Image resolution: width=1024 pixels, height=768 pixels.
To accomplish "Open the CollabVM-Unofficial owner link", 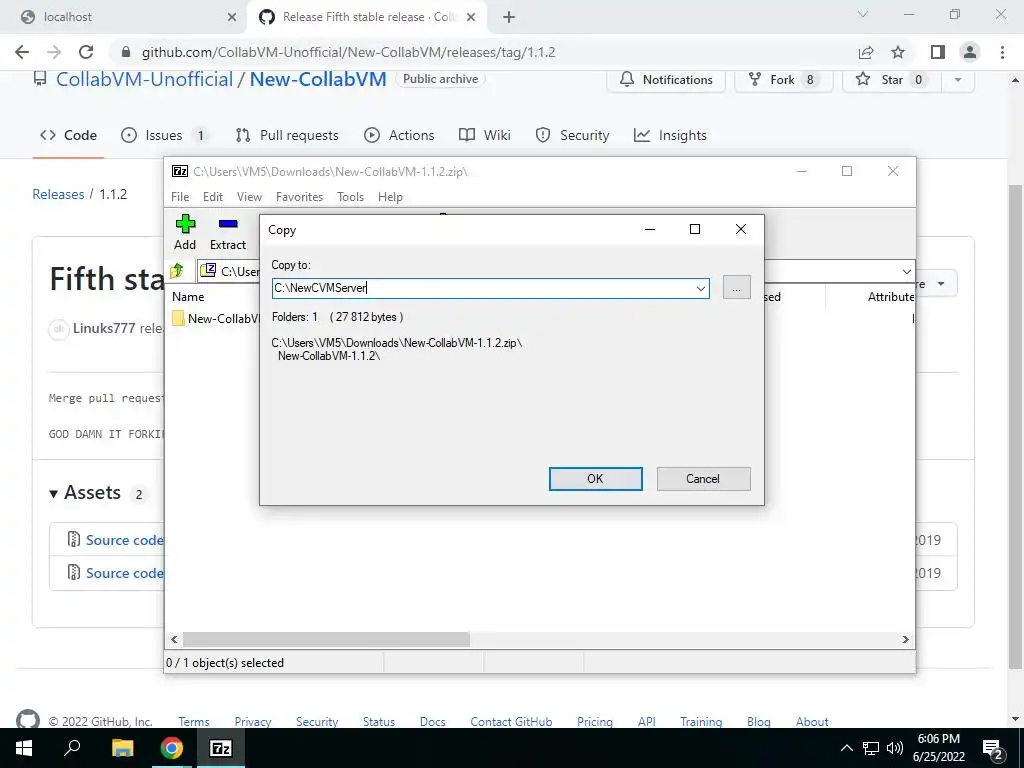I will (x=144, y=79).
